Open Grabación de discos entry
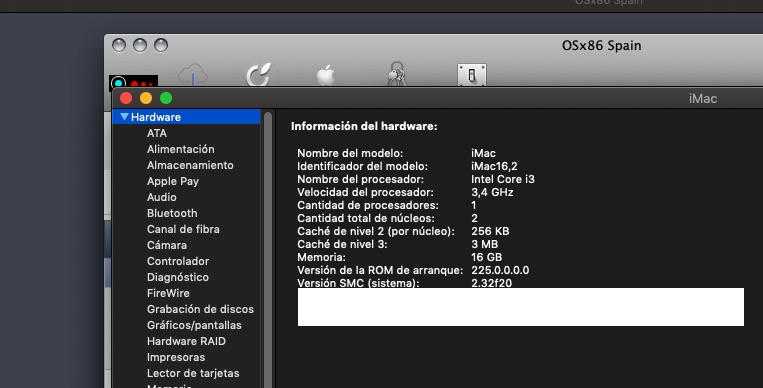Viewport: 763px width, 388px height. [200, 309]
